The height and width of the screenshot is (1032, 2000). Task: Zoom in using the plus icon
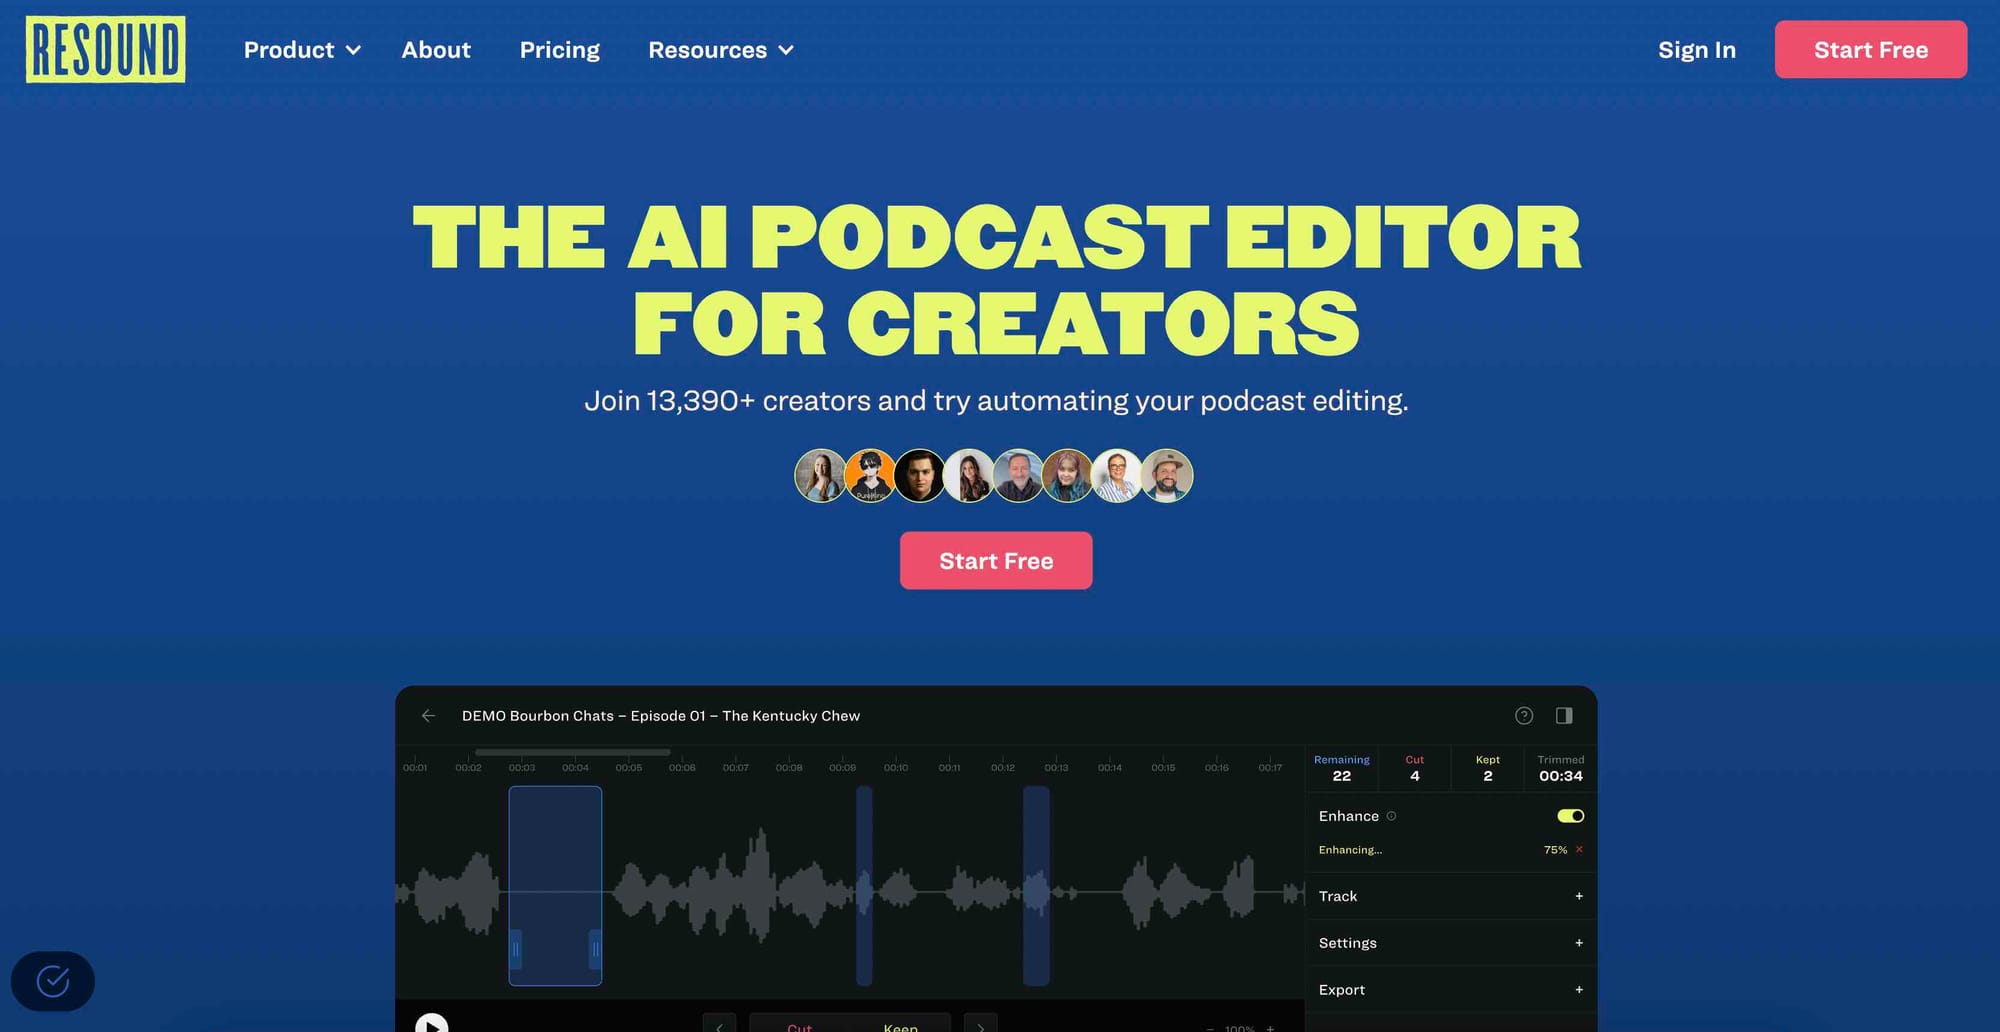click(x=1270, y=1027)
